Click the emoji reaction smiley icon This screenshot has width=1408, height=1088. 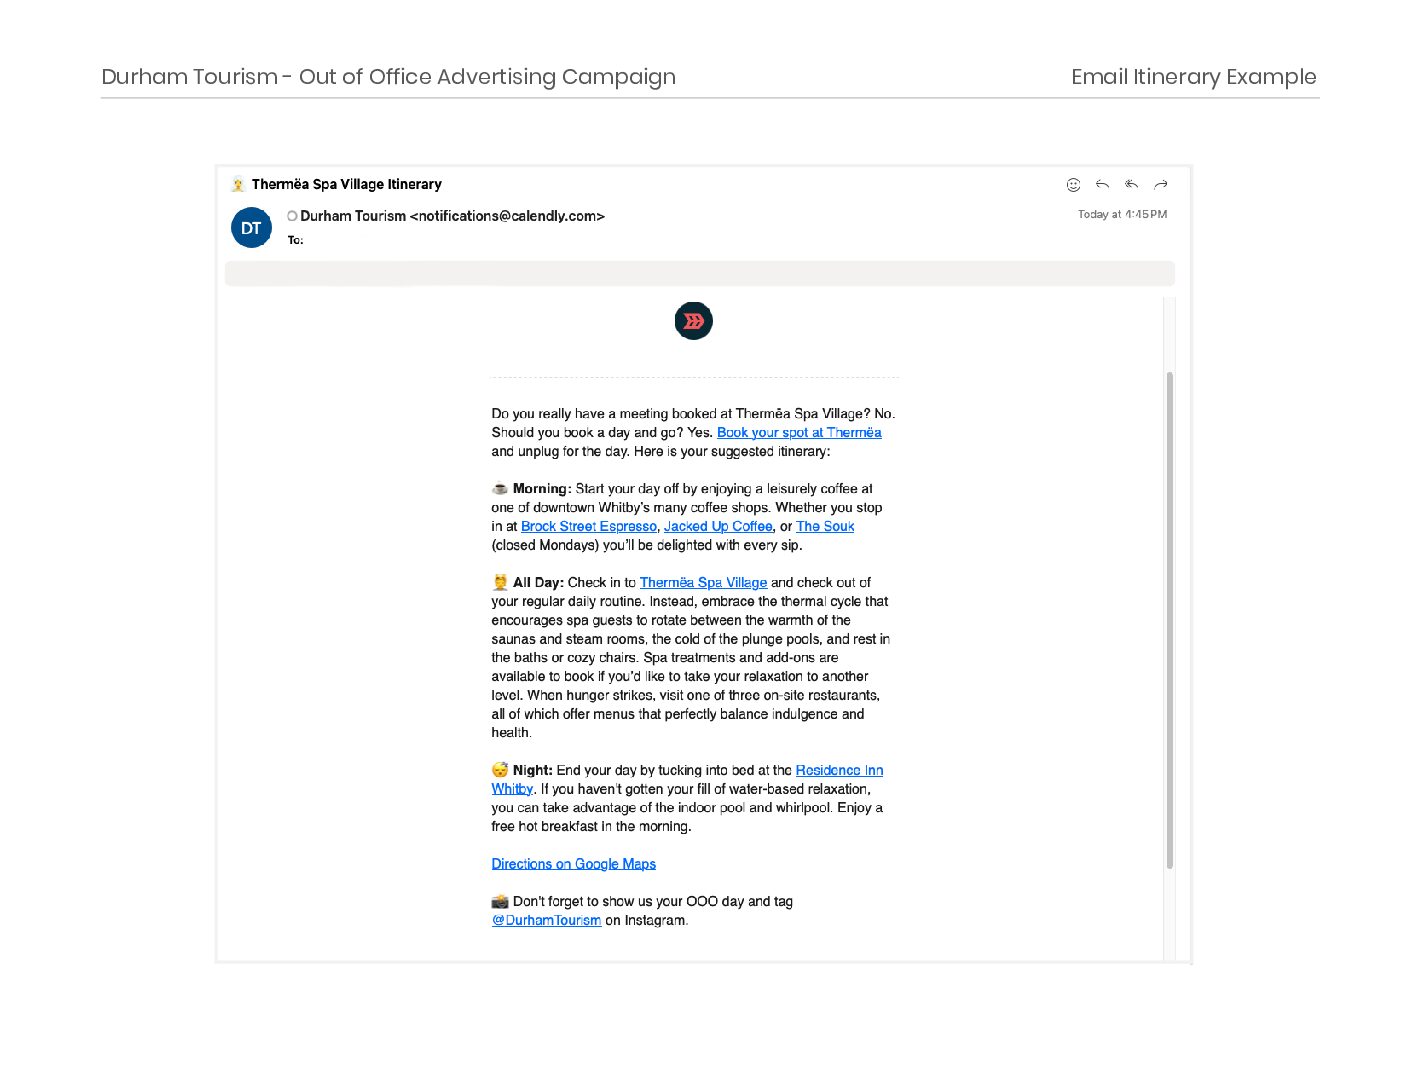(1073, 185)
